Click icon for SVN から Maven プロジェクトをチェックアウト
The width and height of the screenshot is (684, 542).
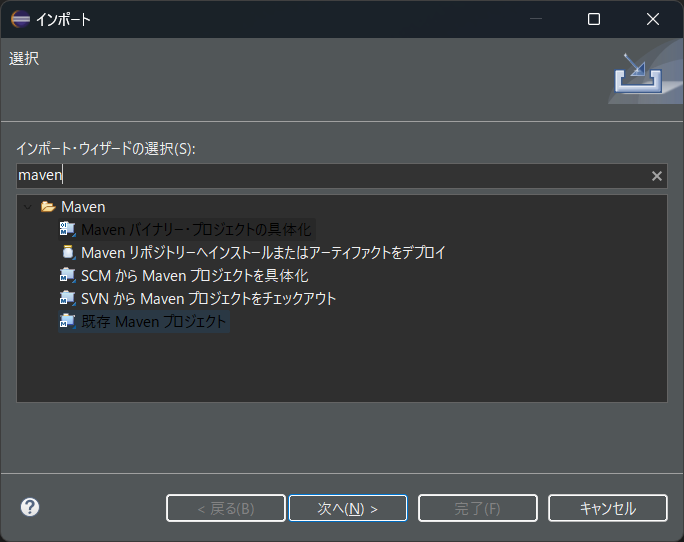coord(67,298)
